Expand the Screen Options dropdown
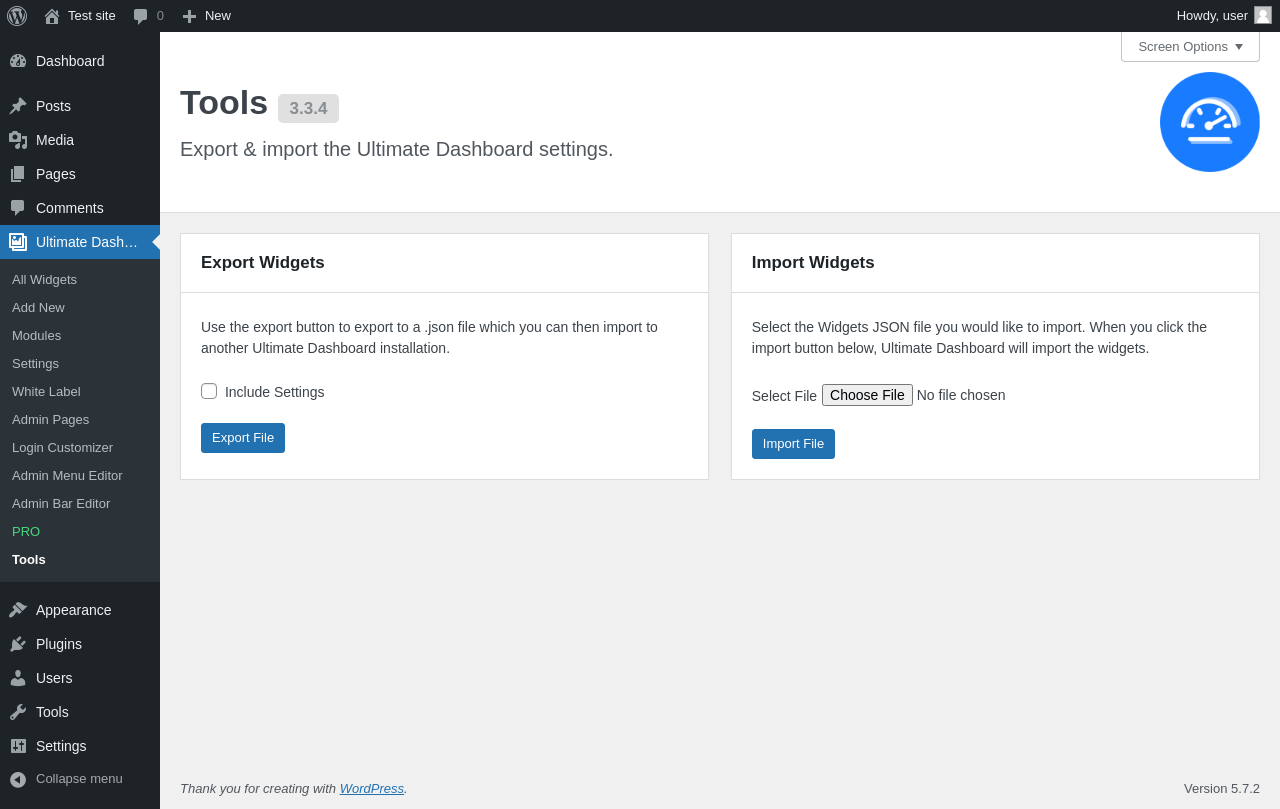Screen dimensions: 1280x809 point(1190,46)
